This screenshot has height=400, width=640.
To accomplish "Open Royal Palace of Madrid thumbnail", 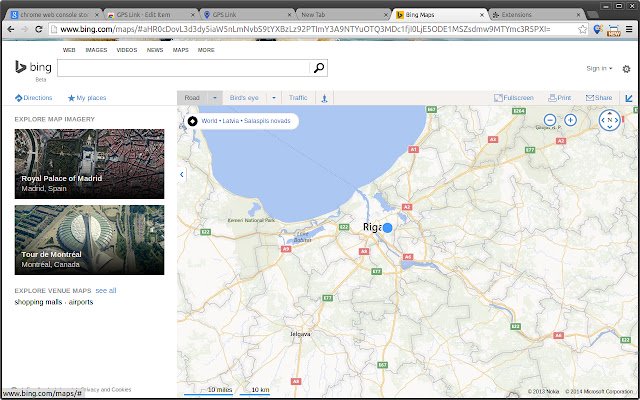I will [x=89, y=164].
